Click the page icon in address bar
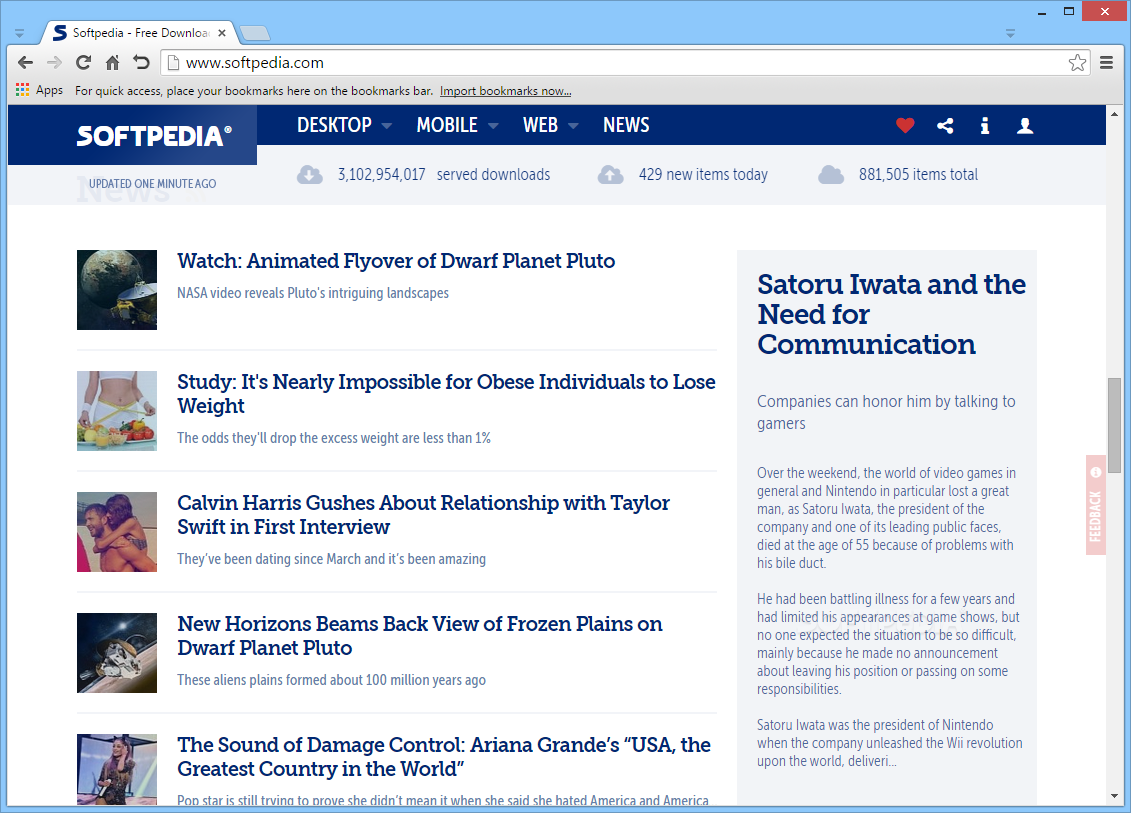 pos(172,63)
